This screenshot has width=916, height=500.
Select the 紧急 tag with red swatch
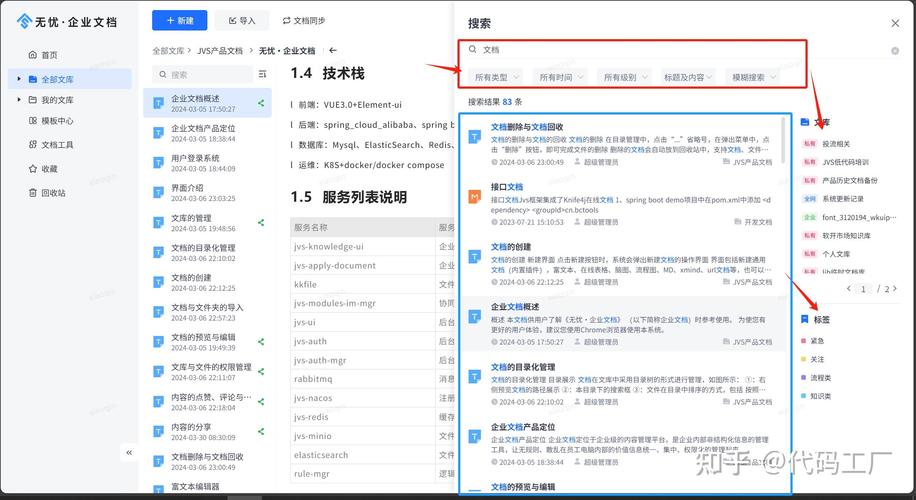click(817, 341)
